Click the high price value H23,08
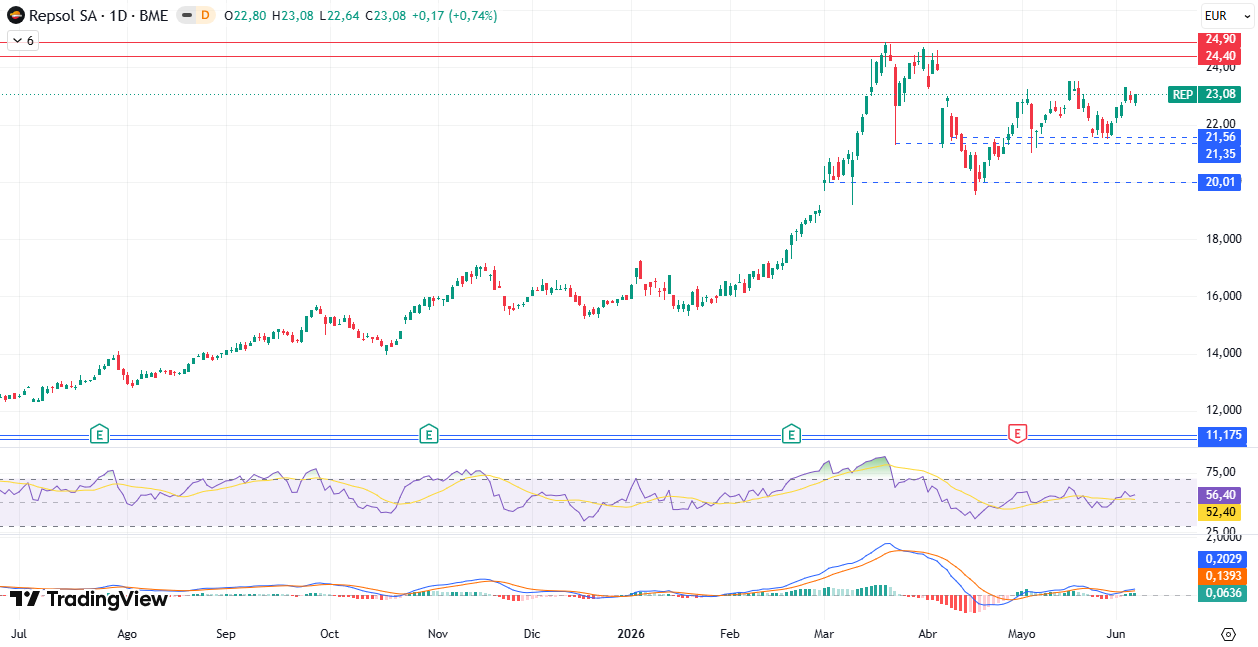 coord(293,16)
